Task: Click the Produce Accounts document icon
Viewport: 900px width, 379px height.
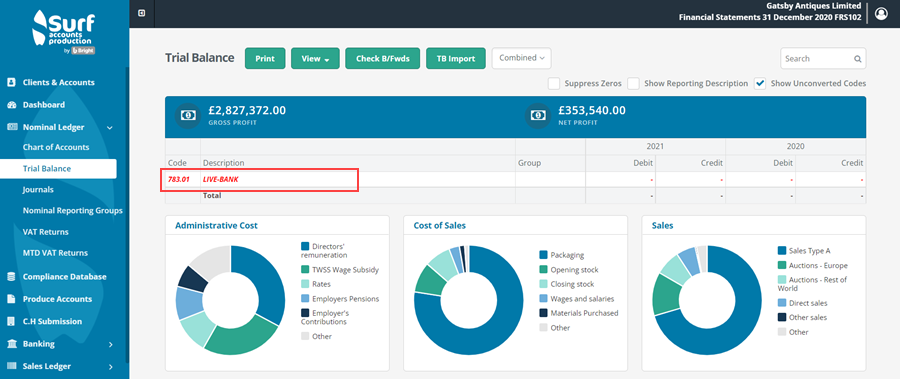Action: tap(11, 299)
